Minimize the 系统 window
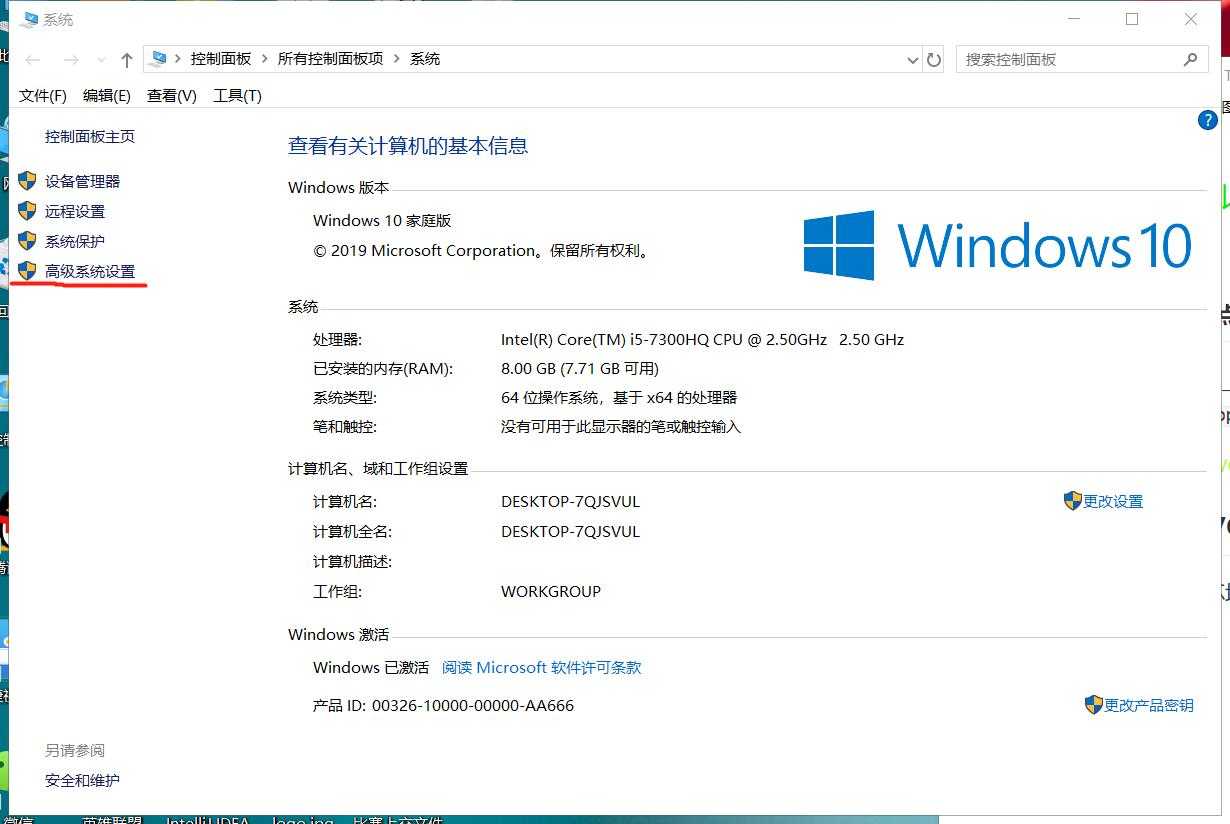The width and height of the screenshot is (1230, 824). click(1074, 19)
